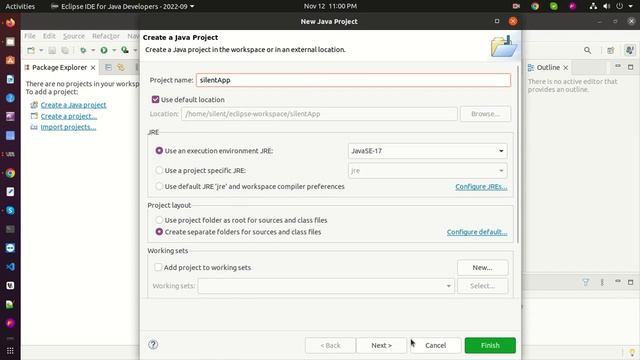Open Skype from the dock
Screen dimensions: 640x360
click(10, 211)
